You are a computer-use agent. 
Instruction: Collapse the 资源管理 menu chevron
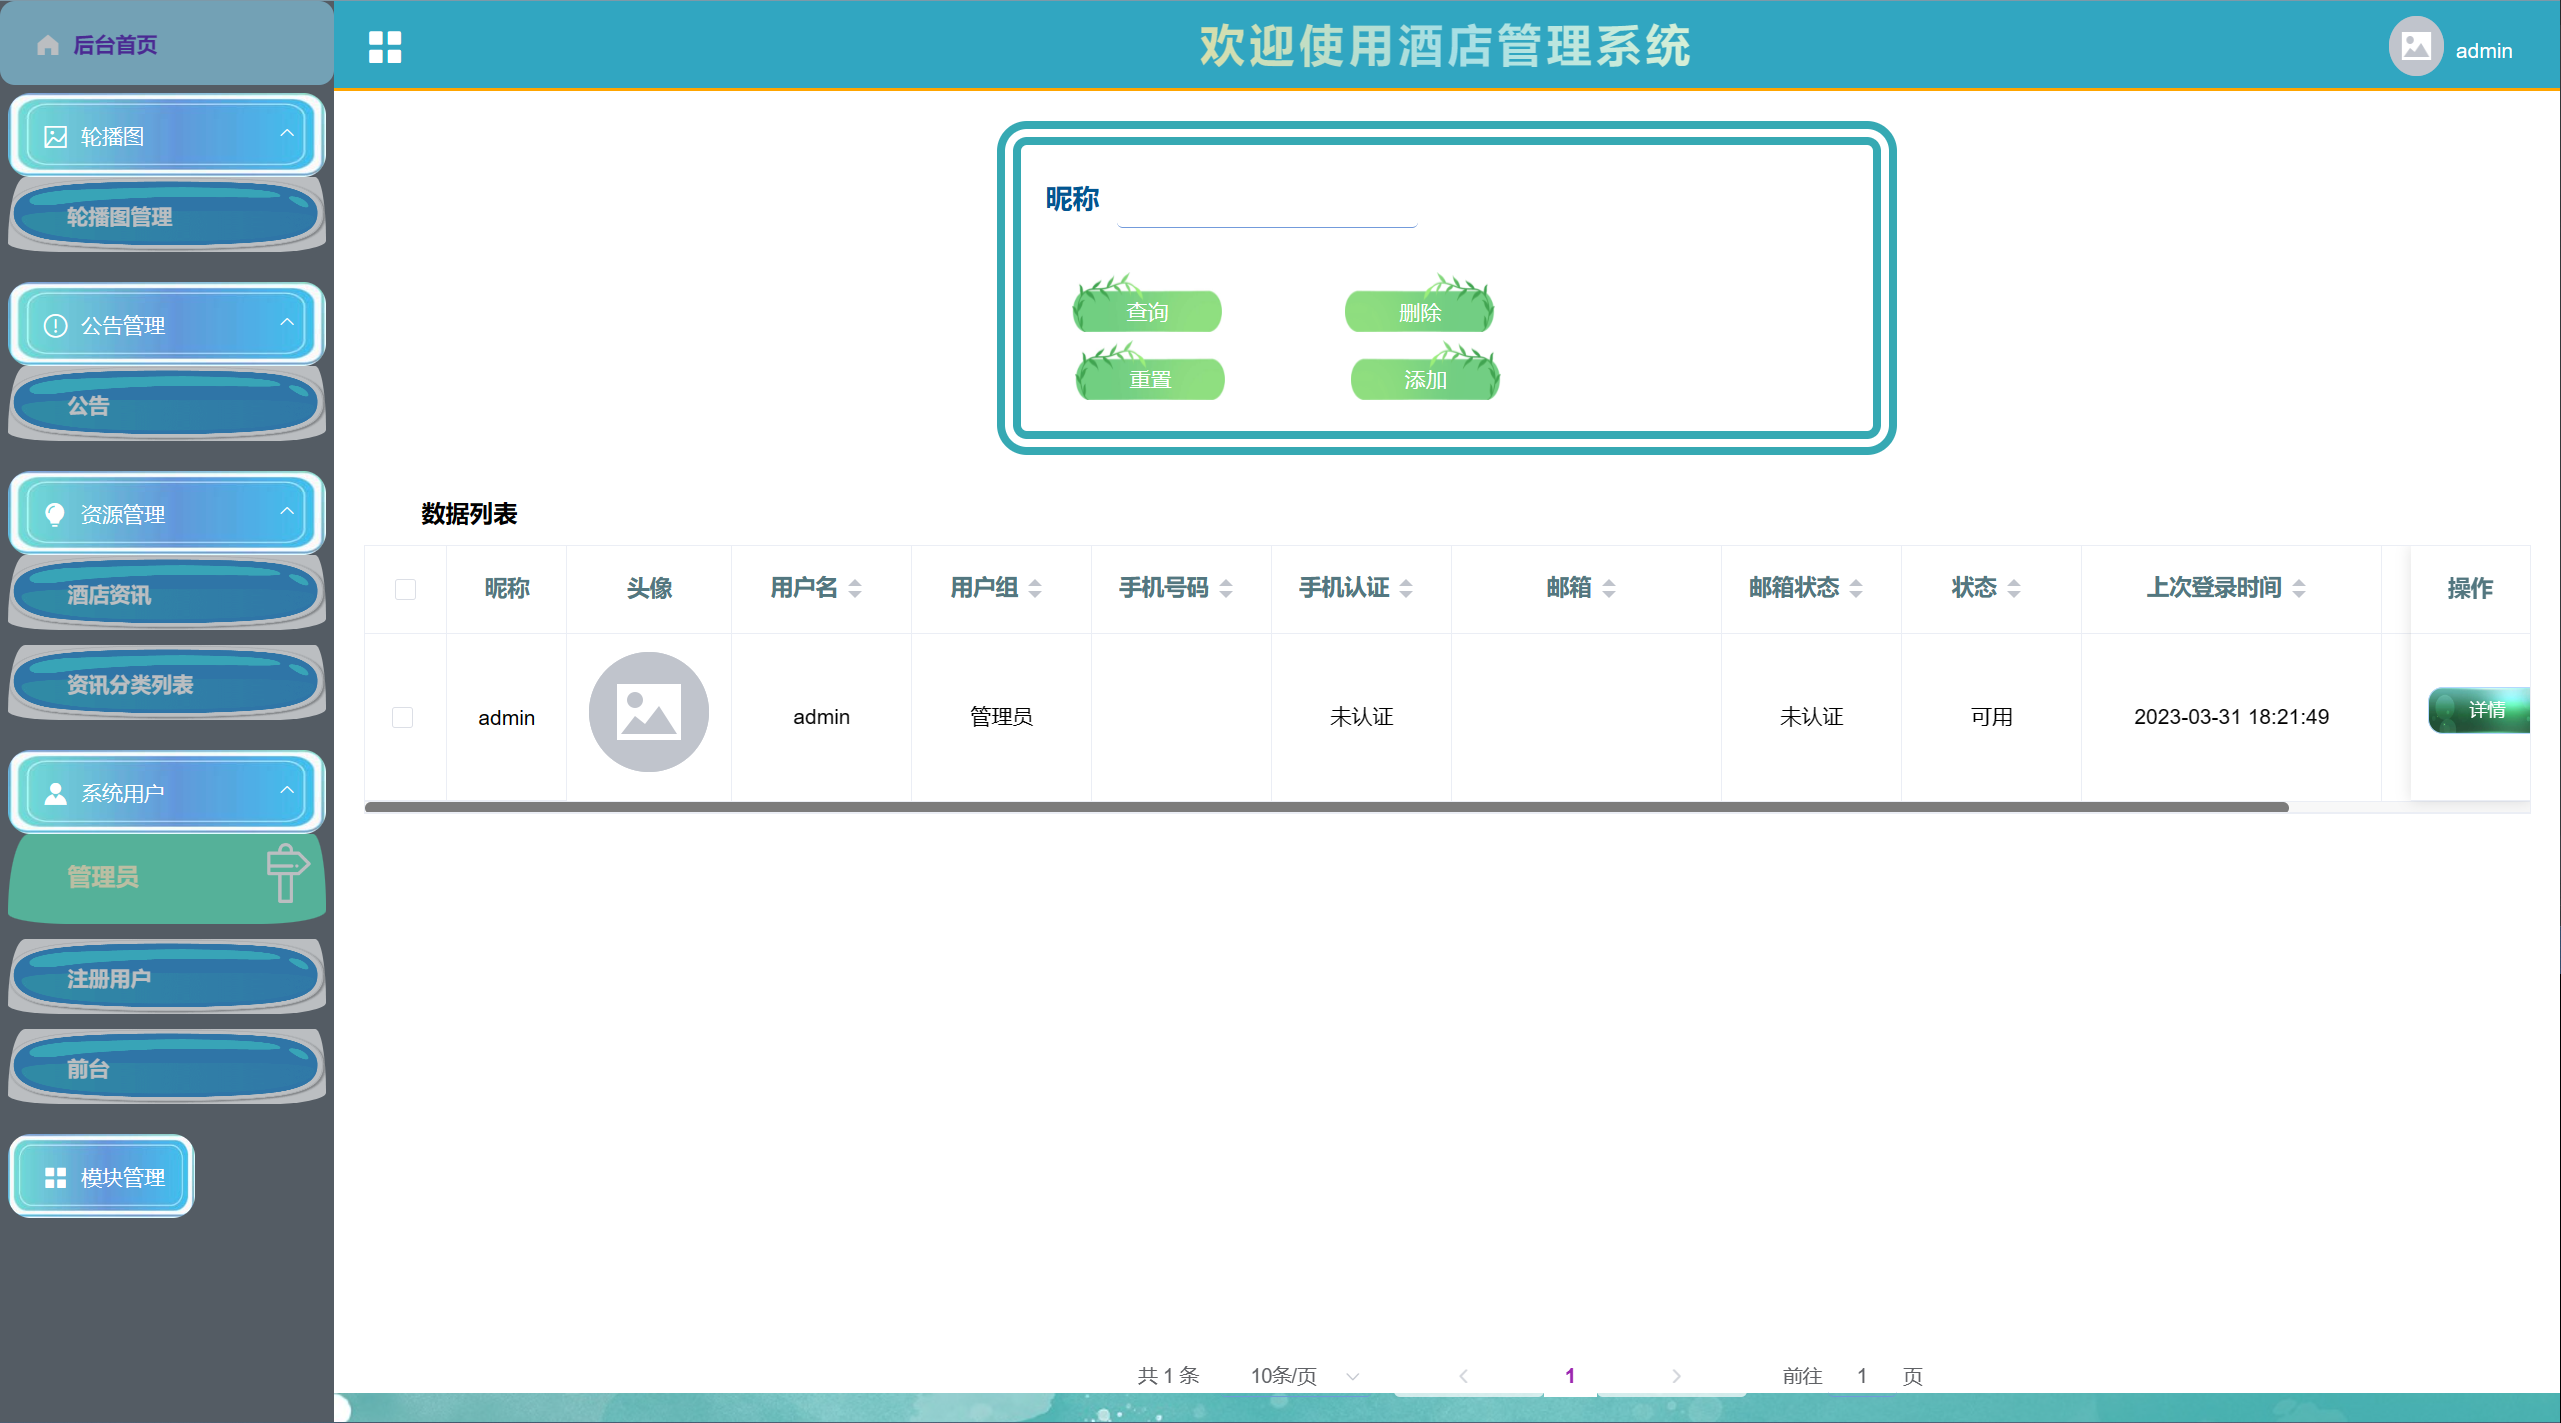[x=287, y=511]
